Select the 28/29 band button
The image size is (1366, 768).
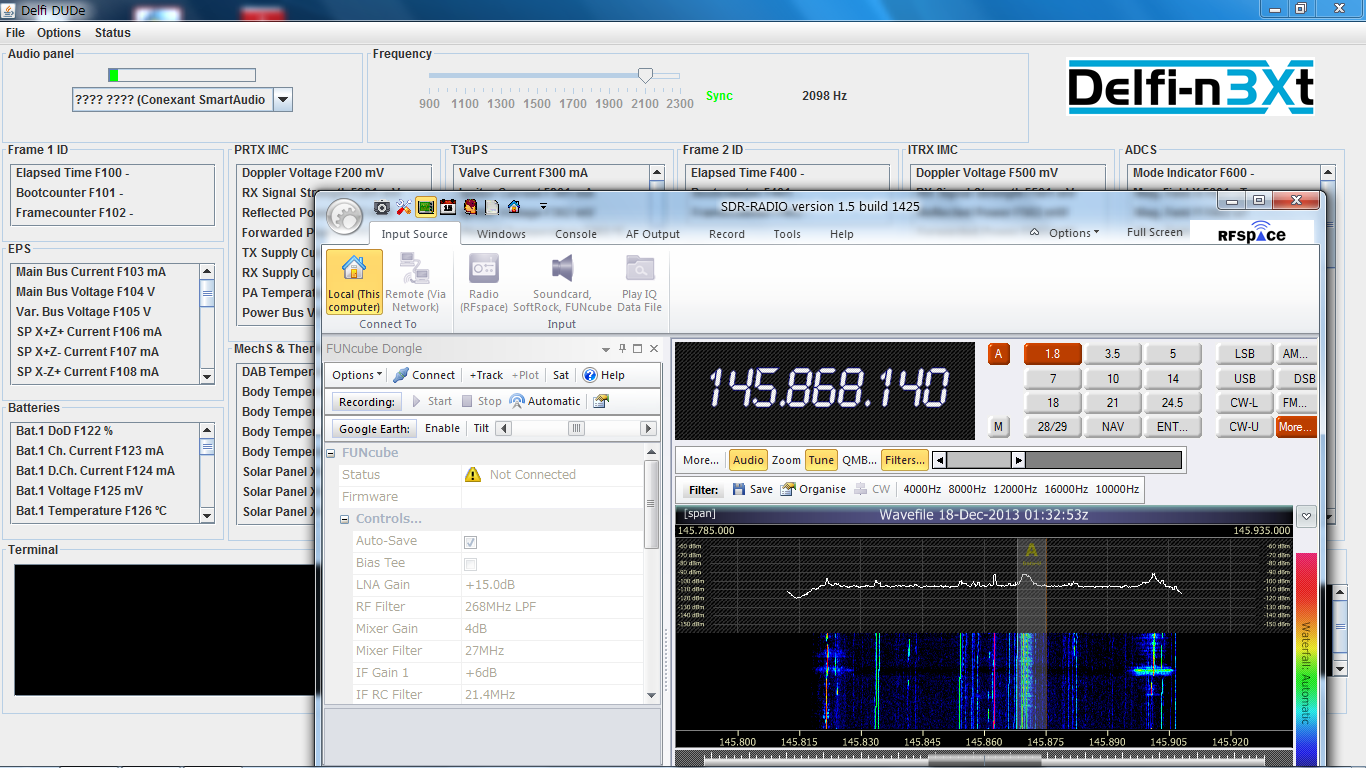[1053, 427]
